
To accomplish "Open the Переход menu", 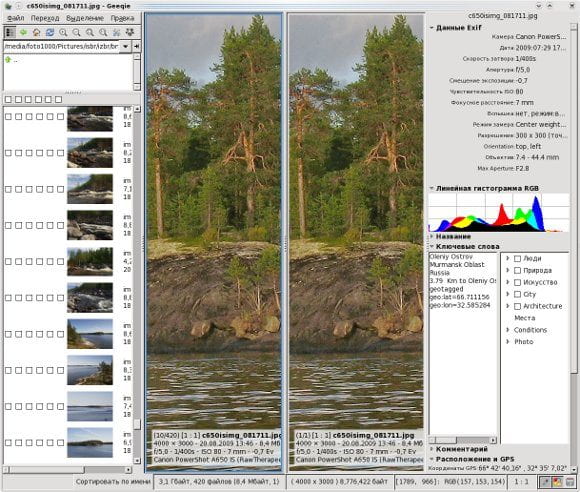I will click(x=45, y=18).
